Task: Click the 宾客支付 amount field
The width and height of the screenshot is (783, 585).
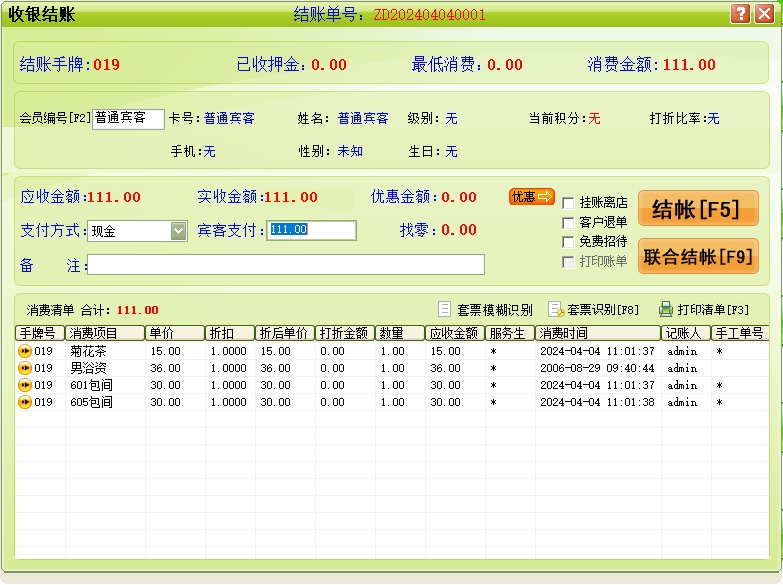Action: [311, 230]
